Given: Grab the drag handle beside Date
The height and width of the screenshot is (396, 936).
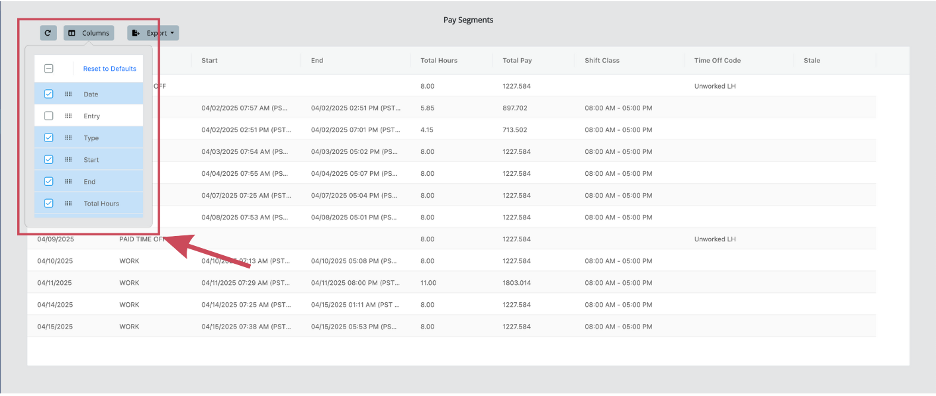Looking at the screenshot, I should click(68, 94).
